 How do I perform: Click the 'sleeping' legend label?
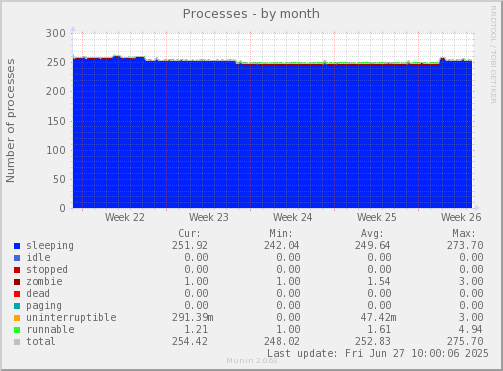[x=50, y=246]
